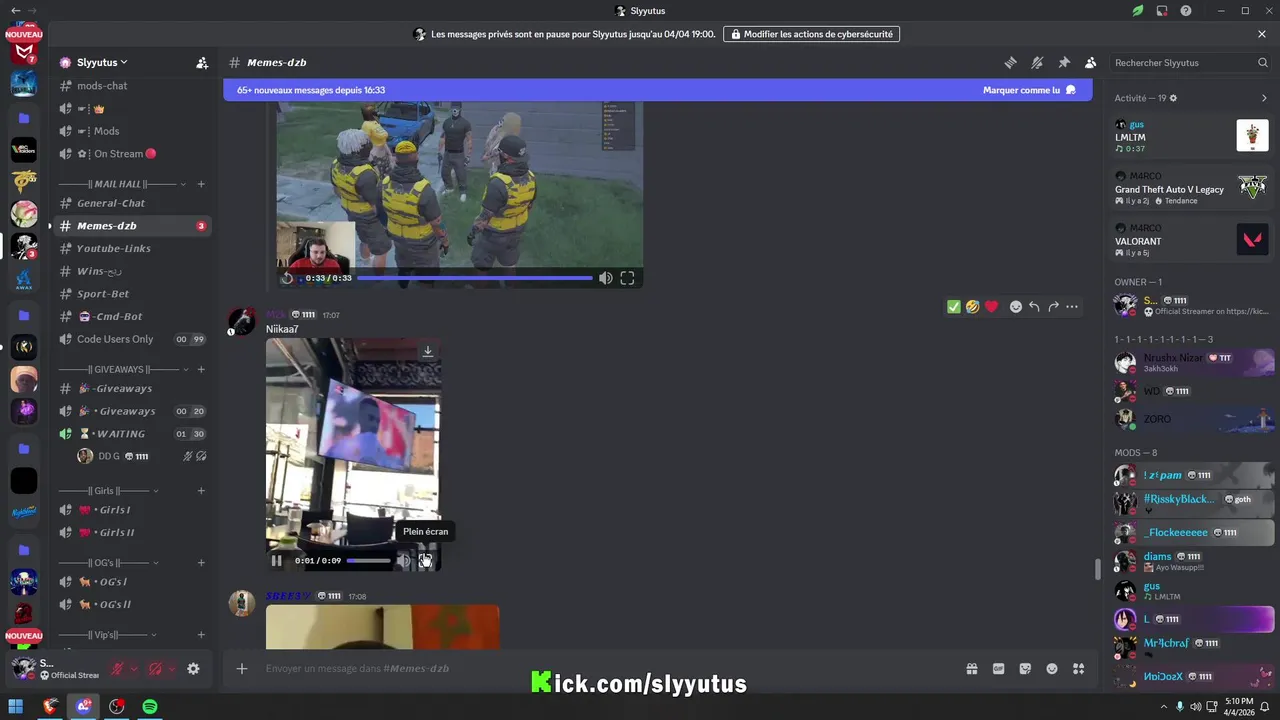Screen dimensions: 1280x720
Task: Collapse the Girls category
Action: [x=108, y=491]
